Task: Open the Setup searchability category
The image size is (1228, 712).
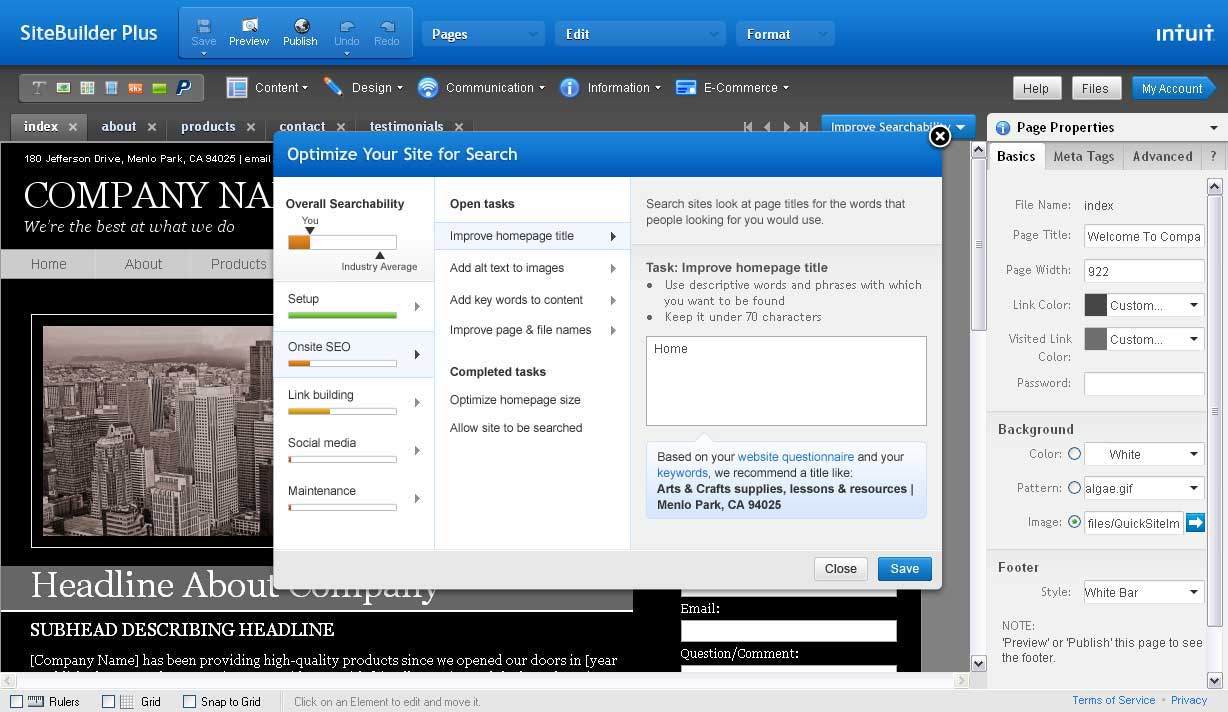Action: (x=354, y=306)
